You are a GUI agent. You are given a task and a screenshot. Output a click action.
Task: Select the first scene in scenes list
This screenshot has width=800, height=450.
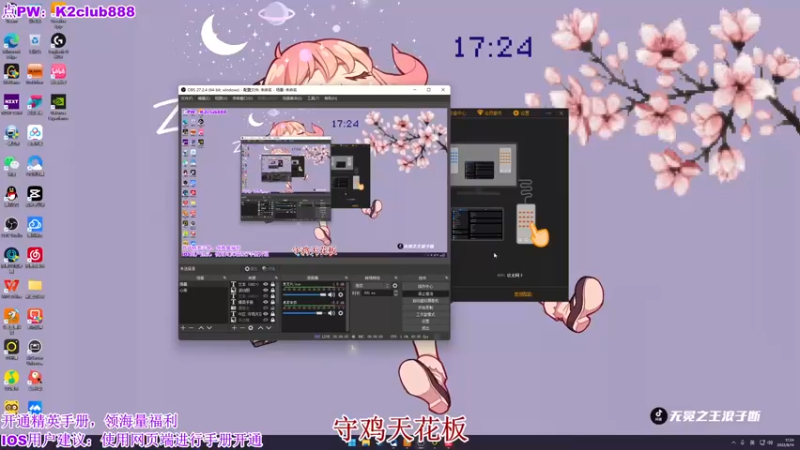click(x=203, y=284)
